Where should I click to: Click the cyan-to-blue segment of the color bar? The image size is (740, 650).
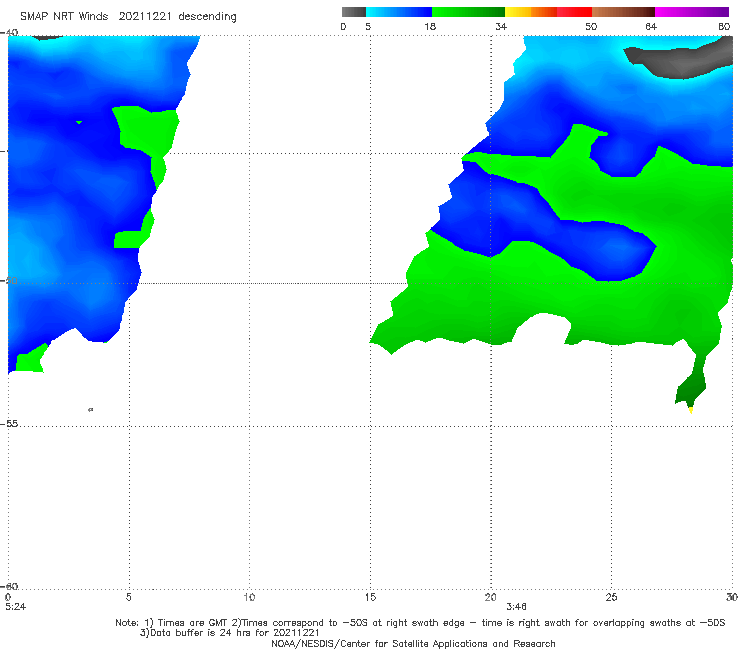point(399,12)
